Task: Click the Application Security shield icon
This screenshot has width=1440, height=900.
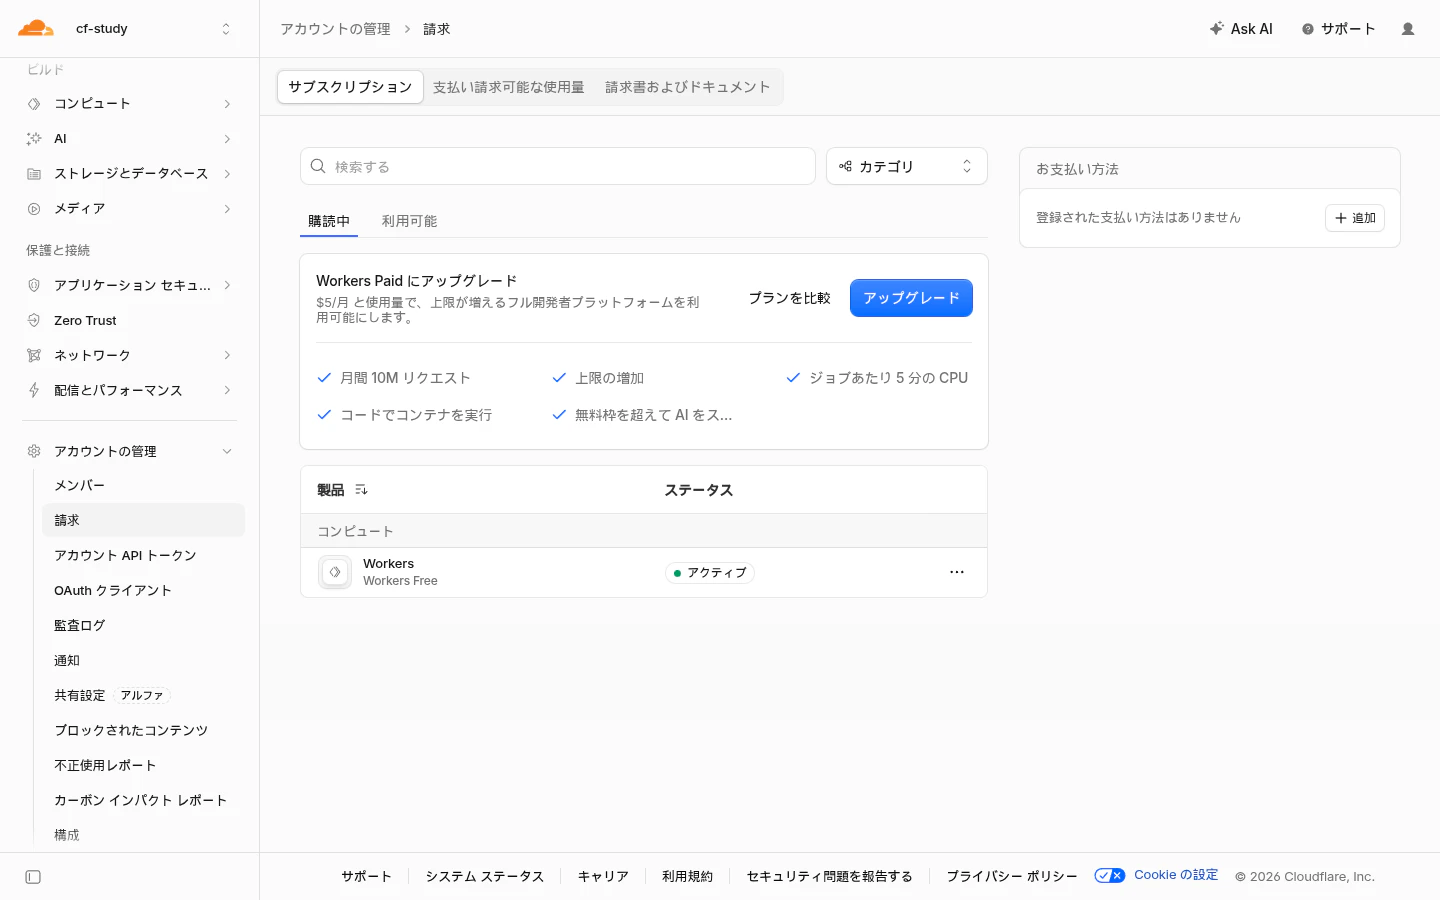Action: pos(34,285)
